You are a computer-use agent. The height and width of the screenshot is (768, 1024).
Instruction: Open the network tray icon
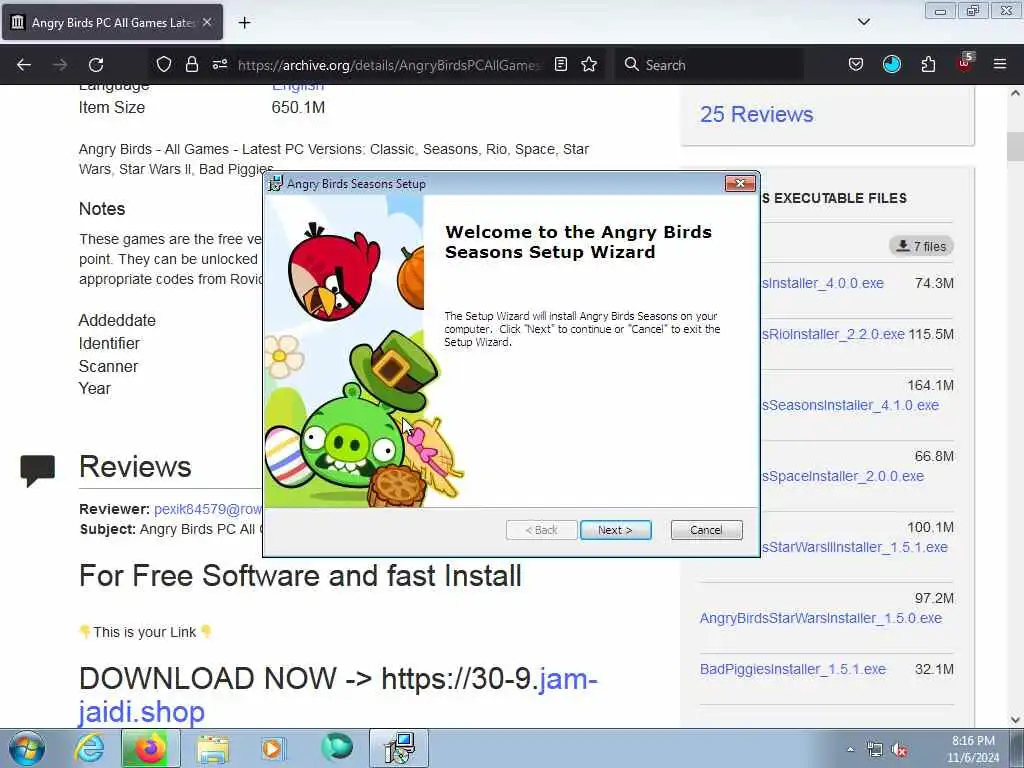(x=874, y=750)
